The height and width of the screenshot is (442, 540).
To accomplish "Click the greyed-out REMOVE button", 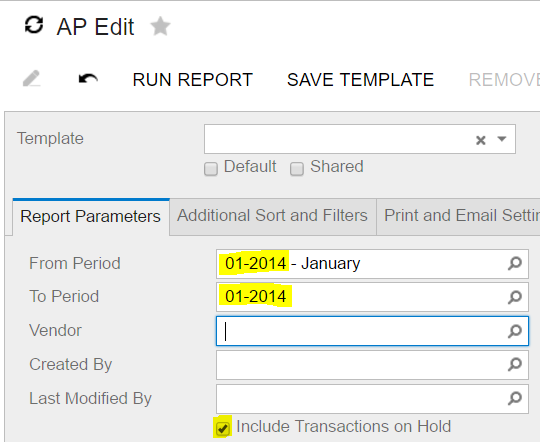I will (x=504, y=80).
